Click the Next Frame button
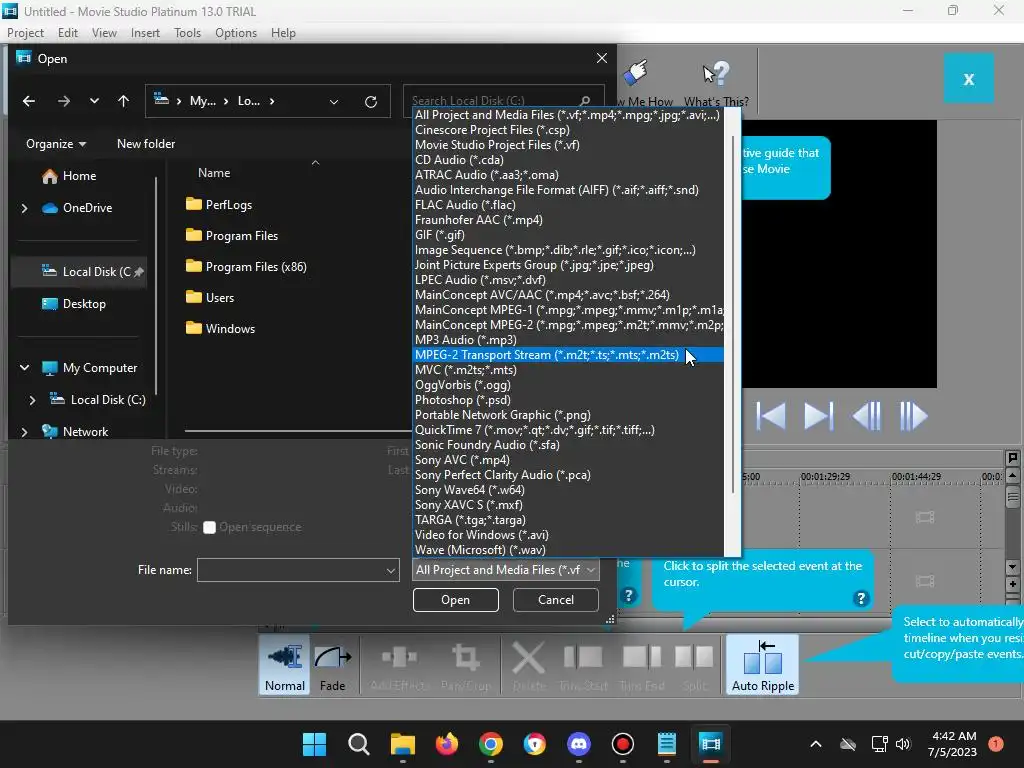 (913, 415)
